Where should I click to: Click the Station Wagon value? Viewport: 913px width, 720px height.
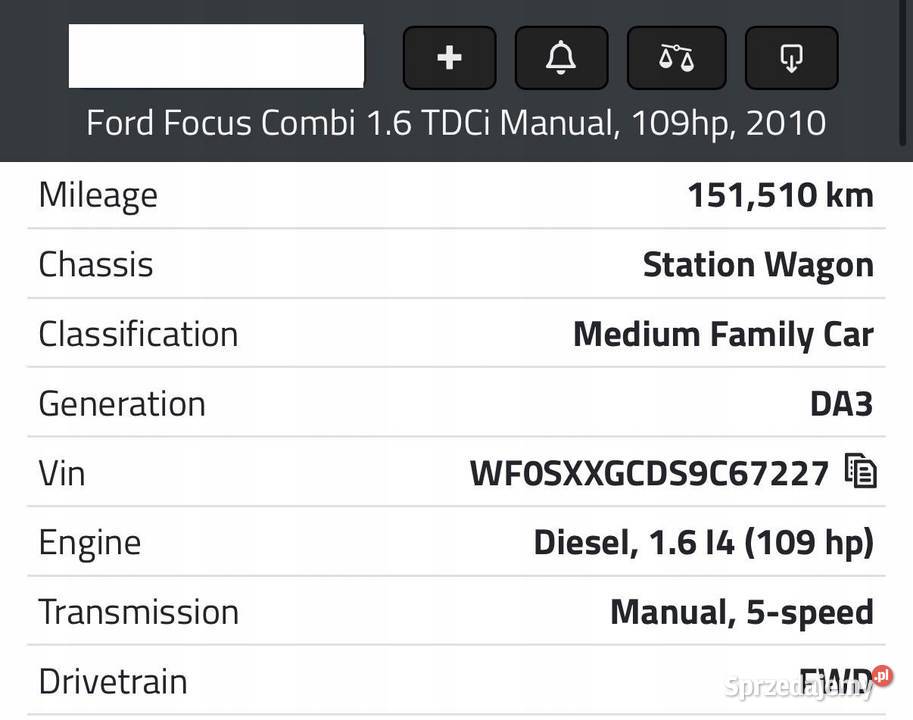coord(758,265)
